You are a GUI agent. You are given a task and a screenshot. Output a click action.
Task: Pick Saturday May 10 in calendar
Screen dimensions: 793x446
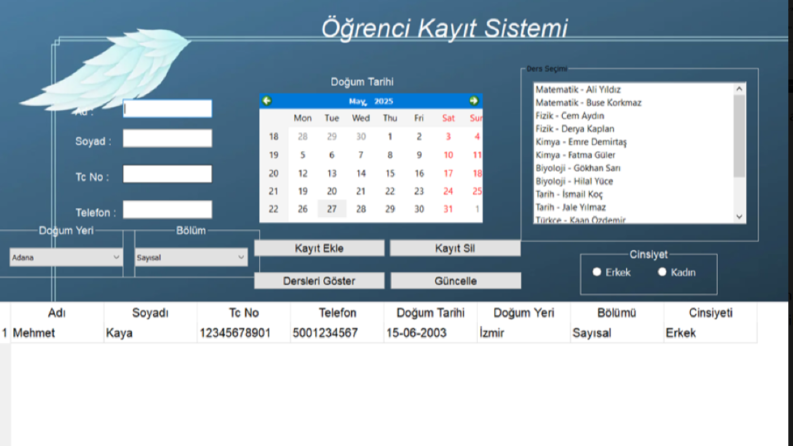(x=448, y=155)
